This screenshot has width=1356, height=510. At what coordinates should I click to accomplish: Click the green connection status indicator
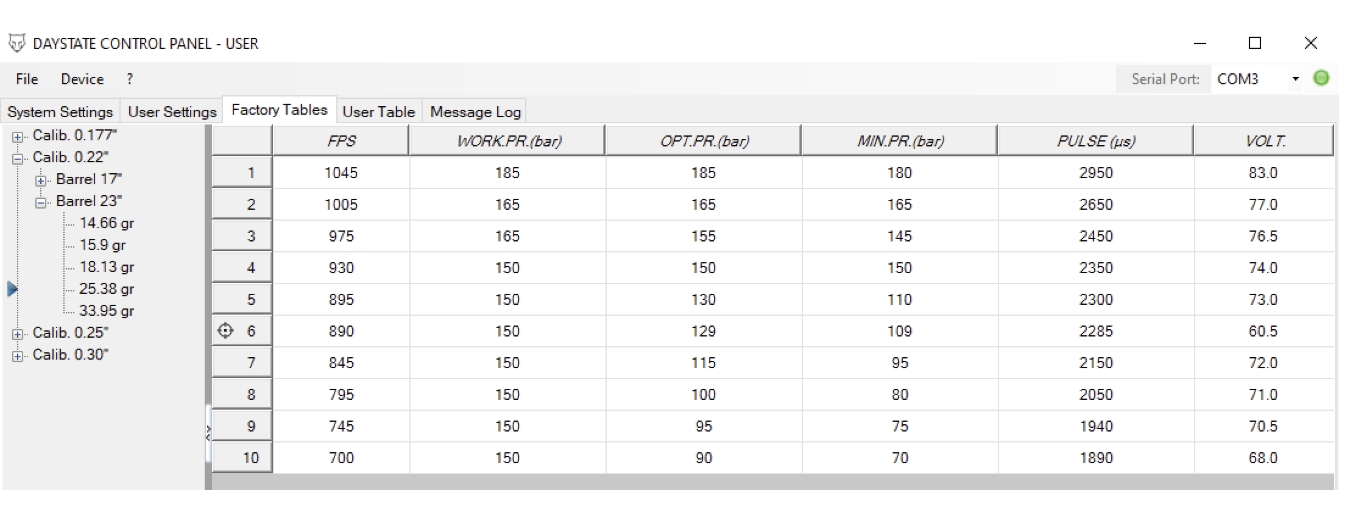1323,78
